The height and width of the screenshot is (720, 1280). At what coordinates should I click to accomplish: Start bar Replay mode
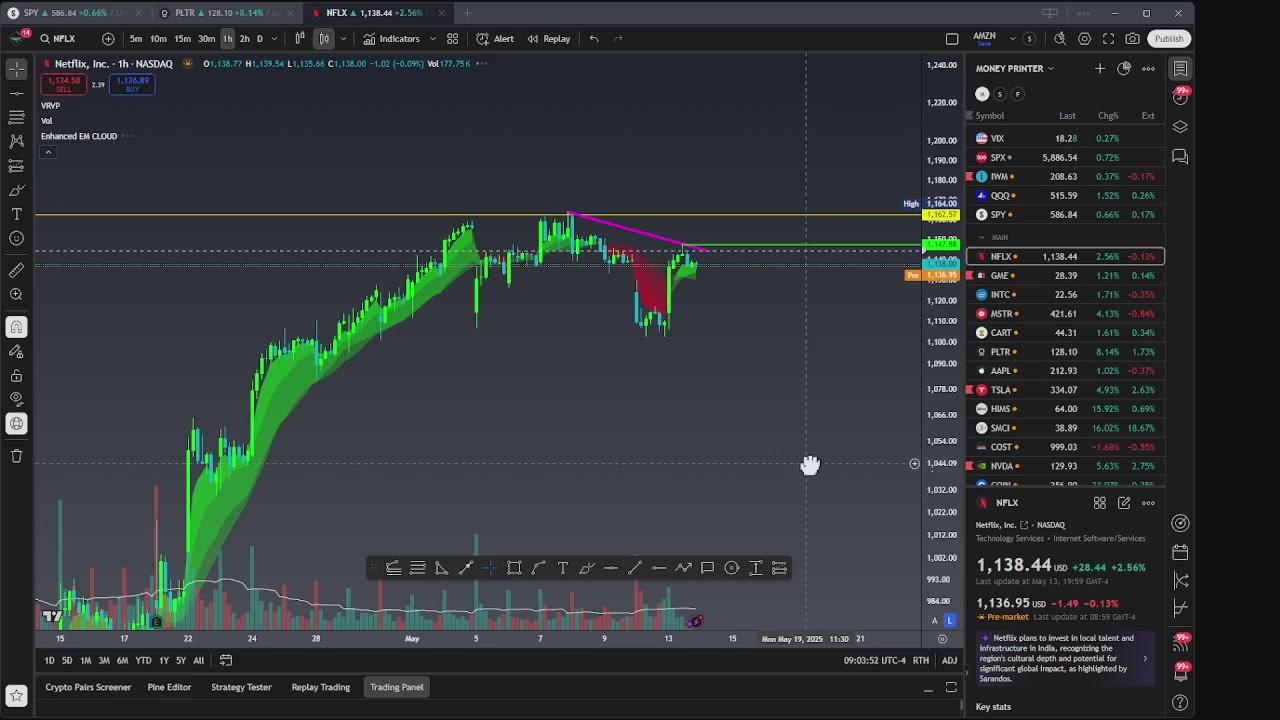tap(548, 38)
